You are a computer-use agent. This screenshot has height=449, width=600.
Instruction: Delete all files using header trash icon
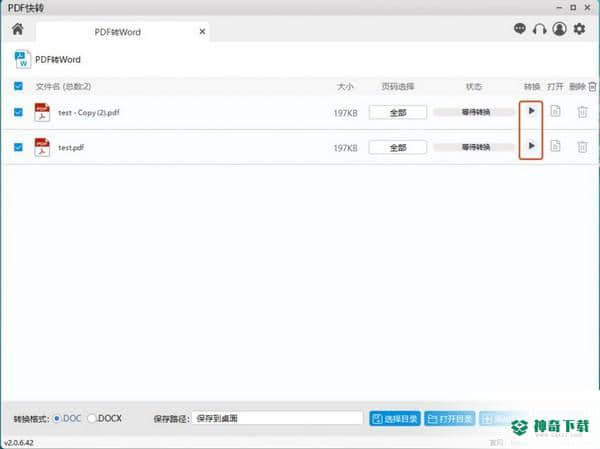[592, 87]
